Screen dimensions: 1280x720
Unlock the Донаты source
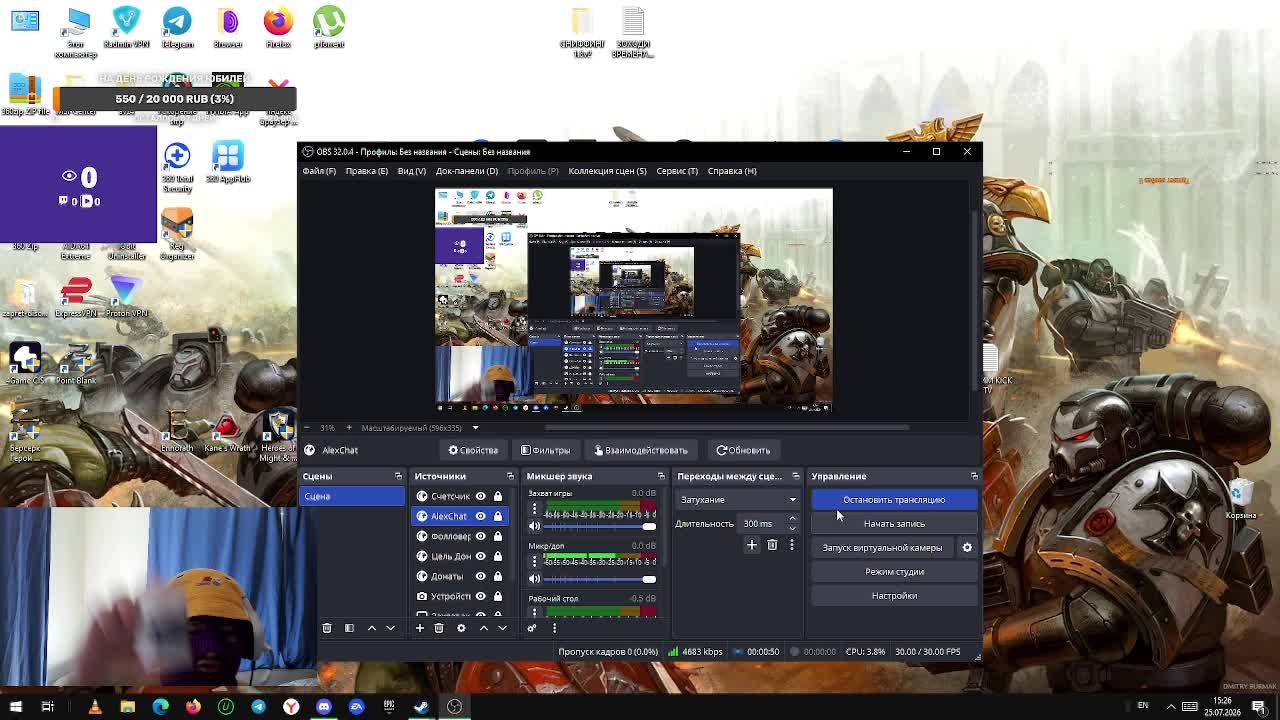pos(498,576)
